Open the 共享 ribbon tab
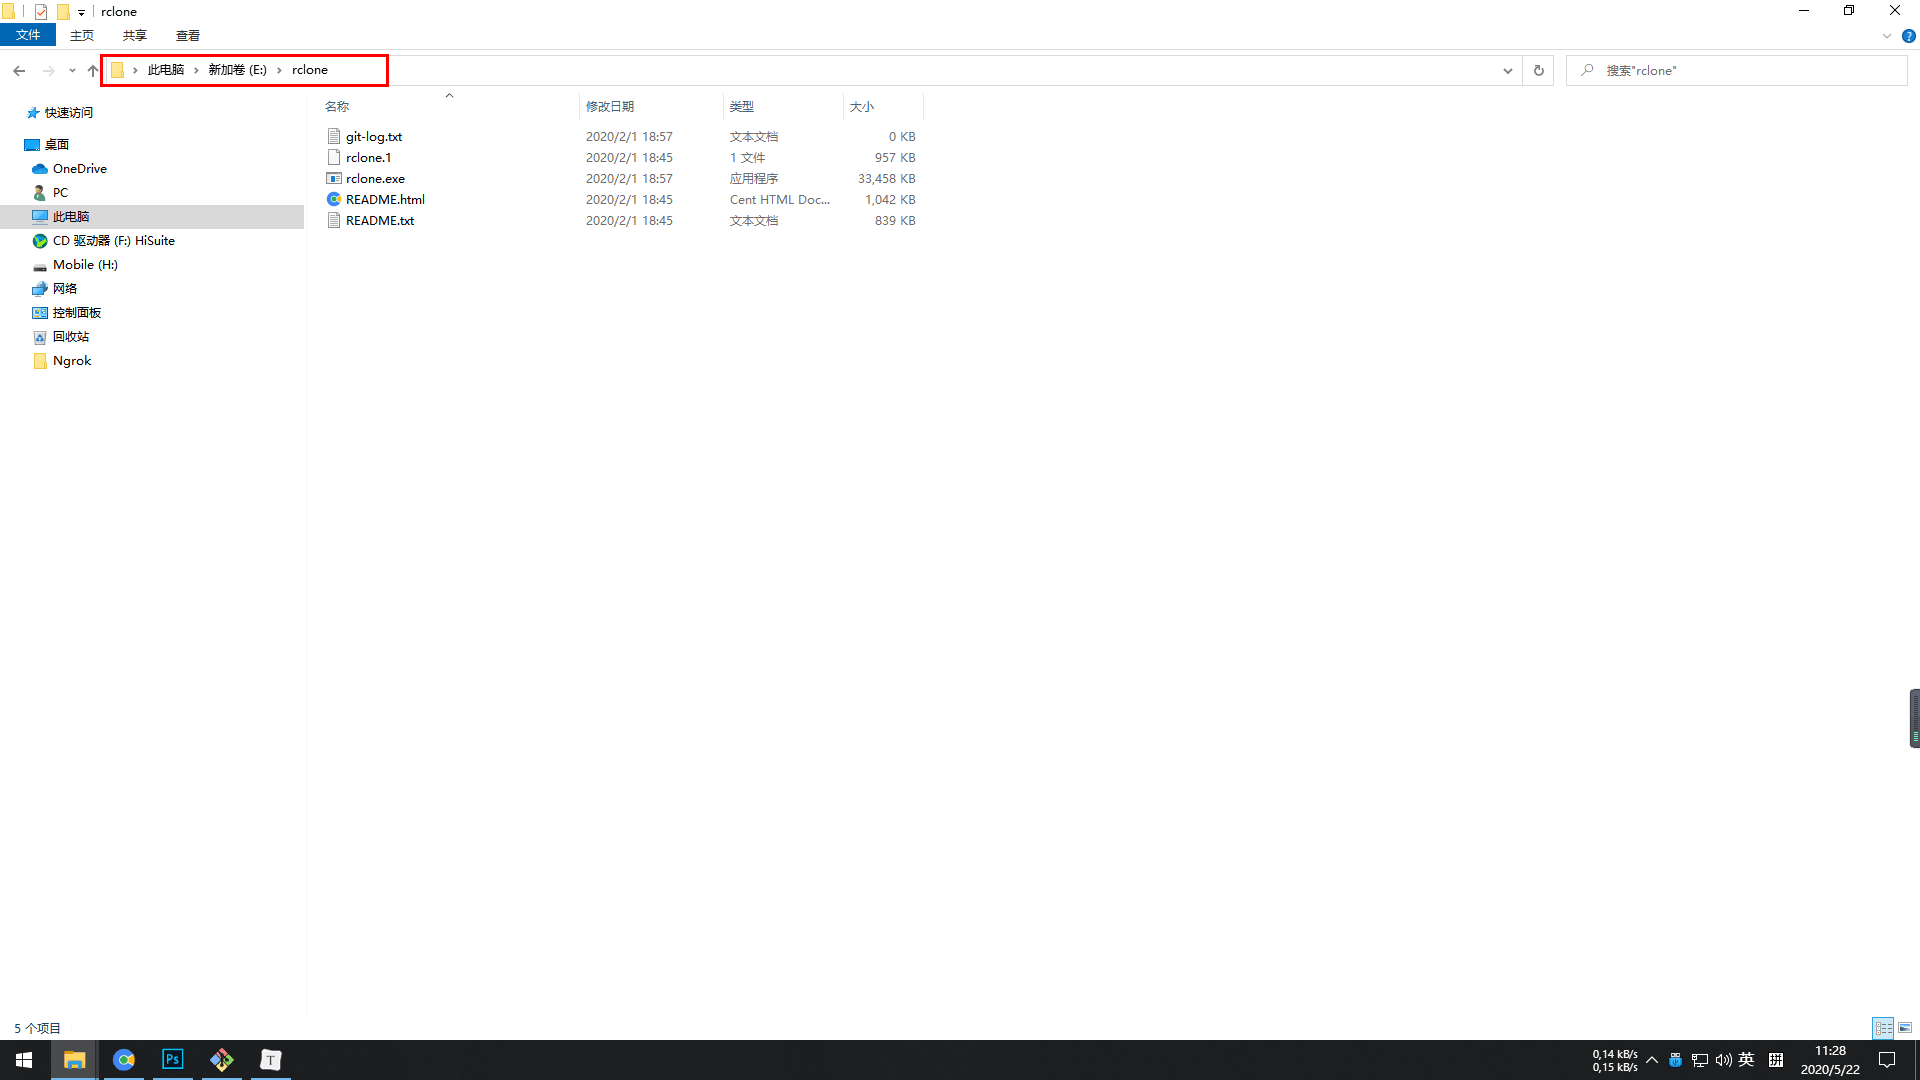The image size is (1920, 1080). pos(135,35)
